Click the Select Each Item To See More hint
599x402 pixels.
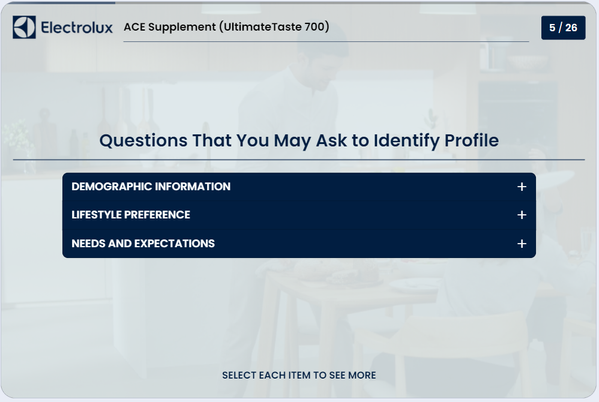[x=299, y=375]
